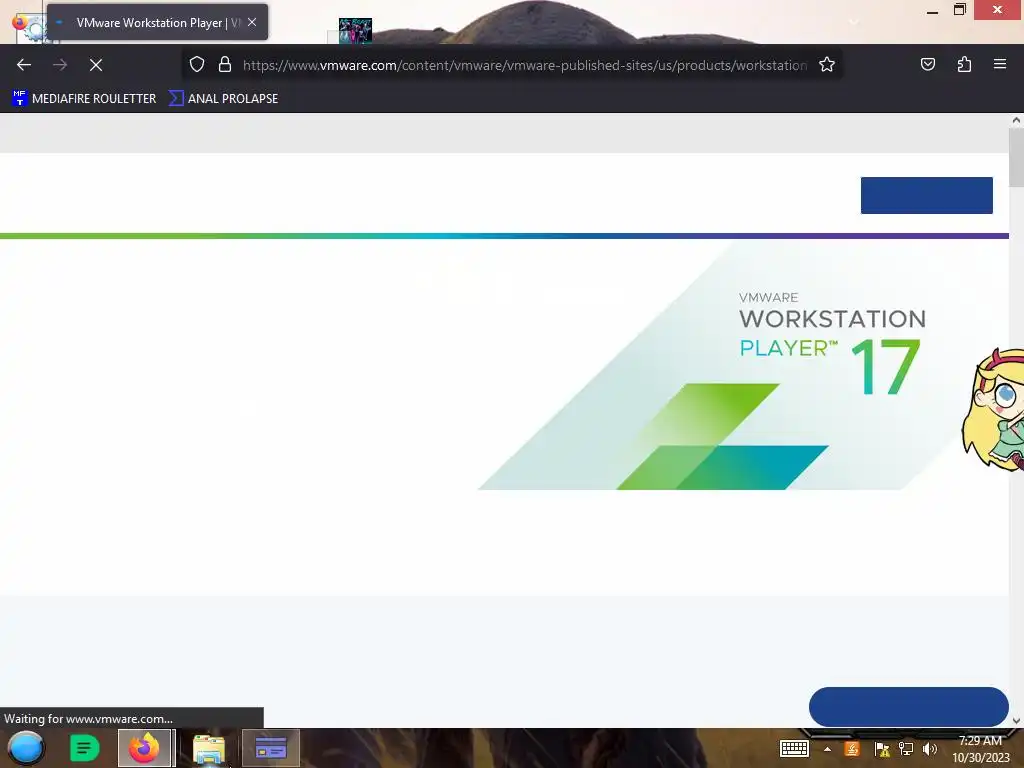Click the address bar URL
1024x768 pixels.
[x=524, y=65]
